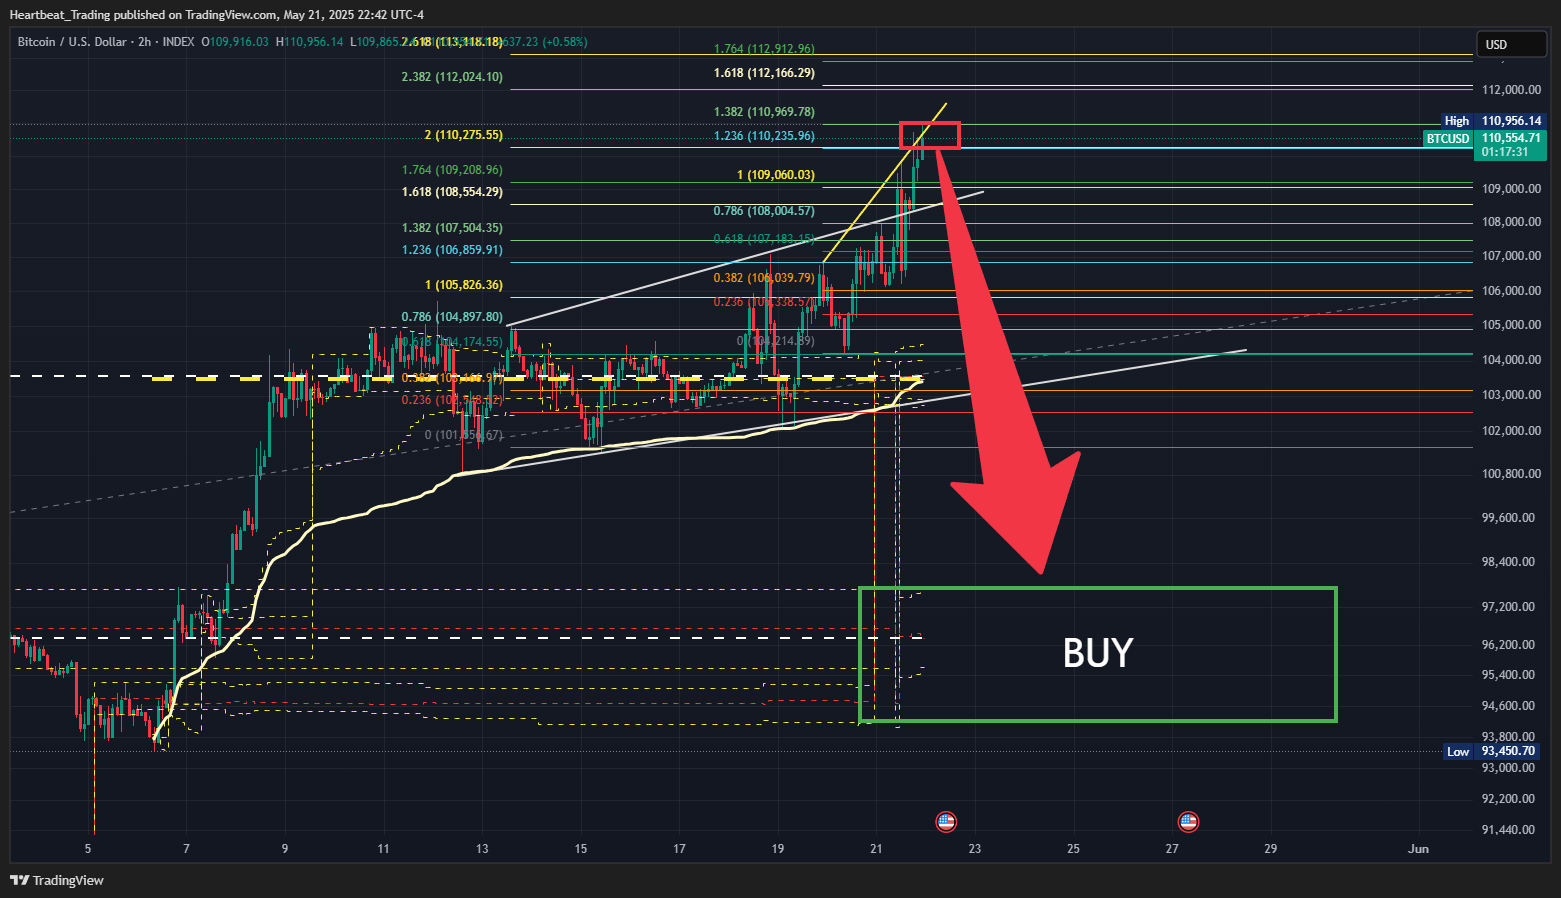The height and width of the screenshot is (898, 1561).
Task: Click 96,200.00 on the price axis
Action: tap(1508, 645)
